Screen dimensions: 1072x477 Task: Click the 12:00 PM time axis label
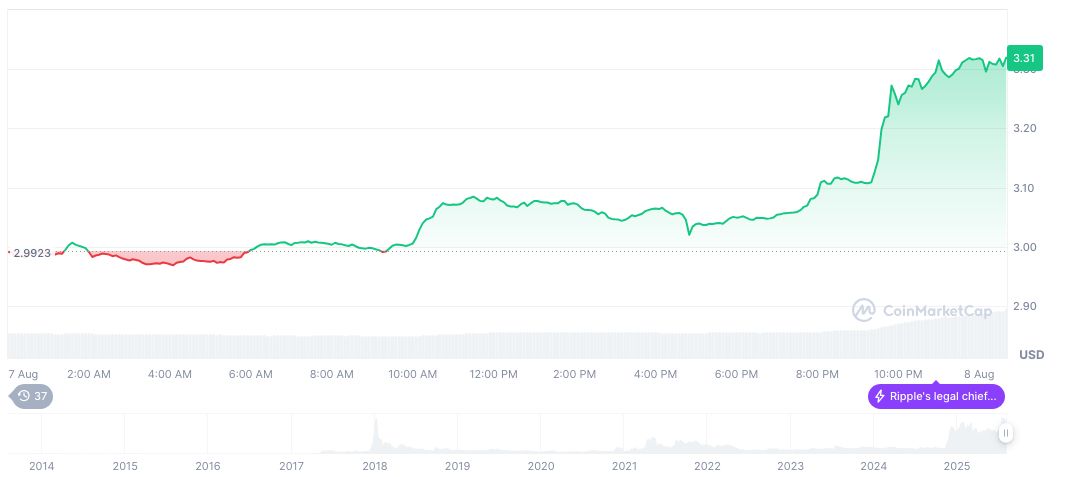pos(493,374)
